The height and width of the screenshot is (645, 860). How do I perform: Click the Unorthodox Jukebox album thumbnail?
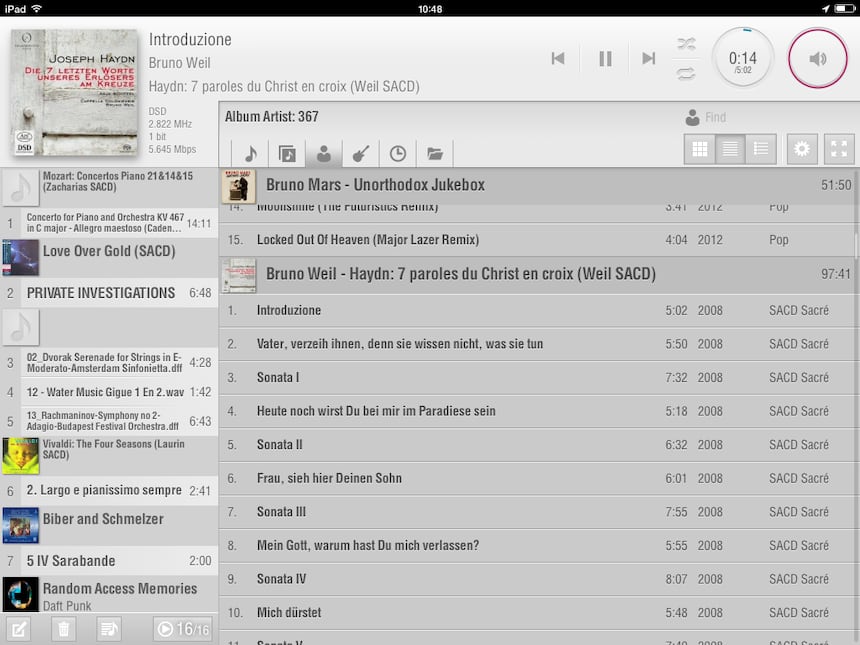239,186
